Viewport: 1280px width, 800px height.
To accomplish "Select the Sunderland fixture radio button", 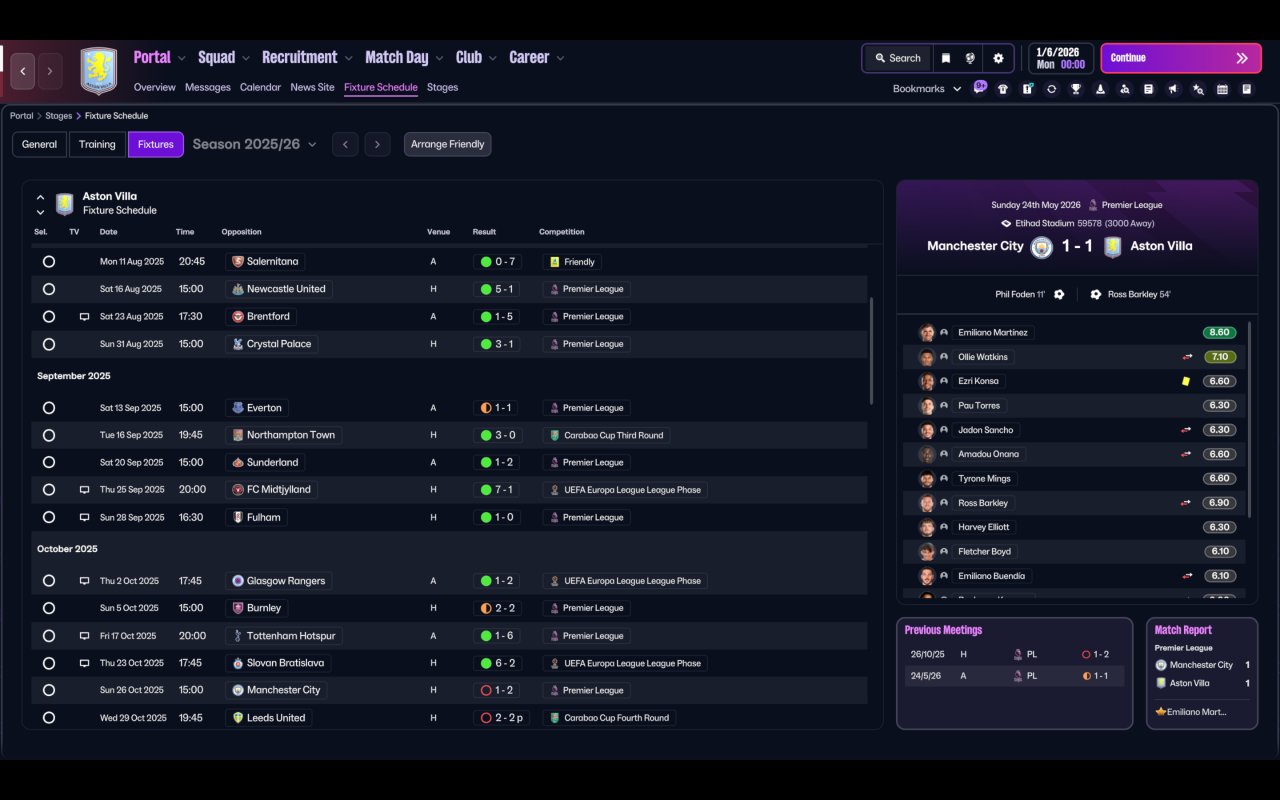I will (x=49, y=463).
